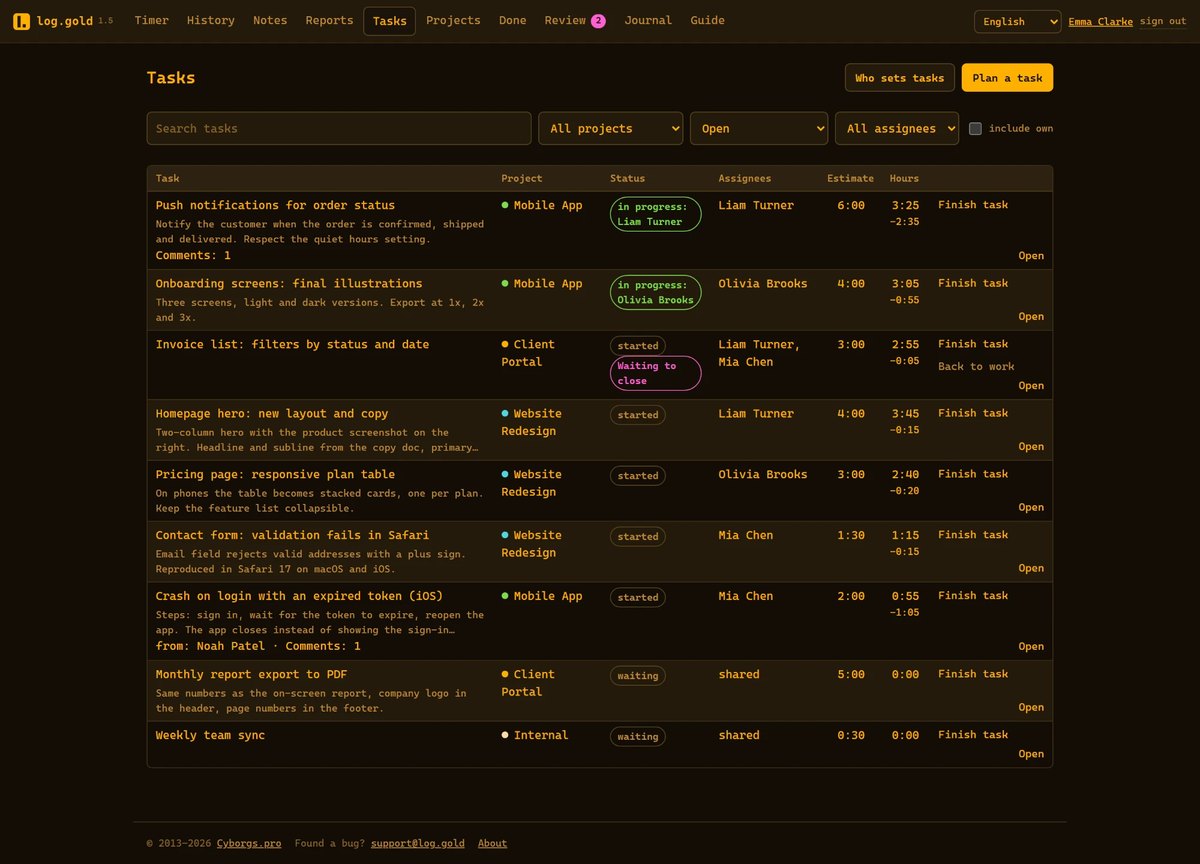Open the Pricing page task
1200x864 pixels.
(x=1031, y=507)
